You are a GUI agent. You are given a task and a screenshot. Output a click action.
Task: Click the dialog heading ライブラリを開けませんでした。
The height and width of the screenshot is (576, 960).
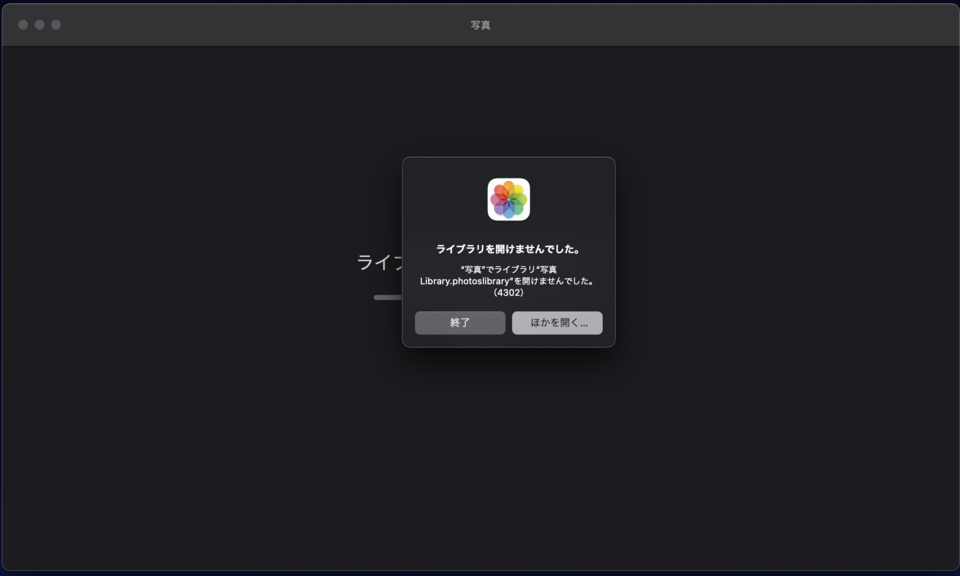pyautogui.click(x=509, y=249)
